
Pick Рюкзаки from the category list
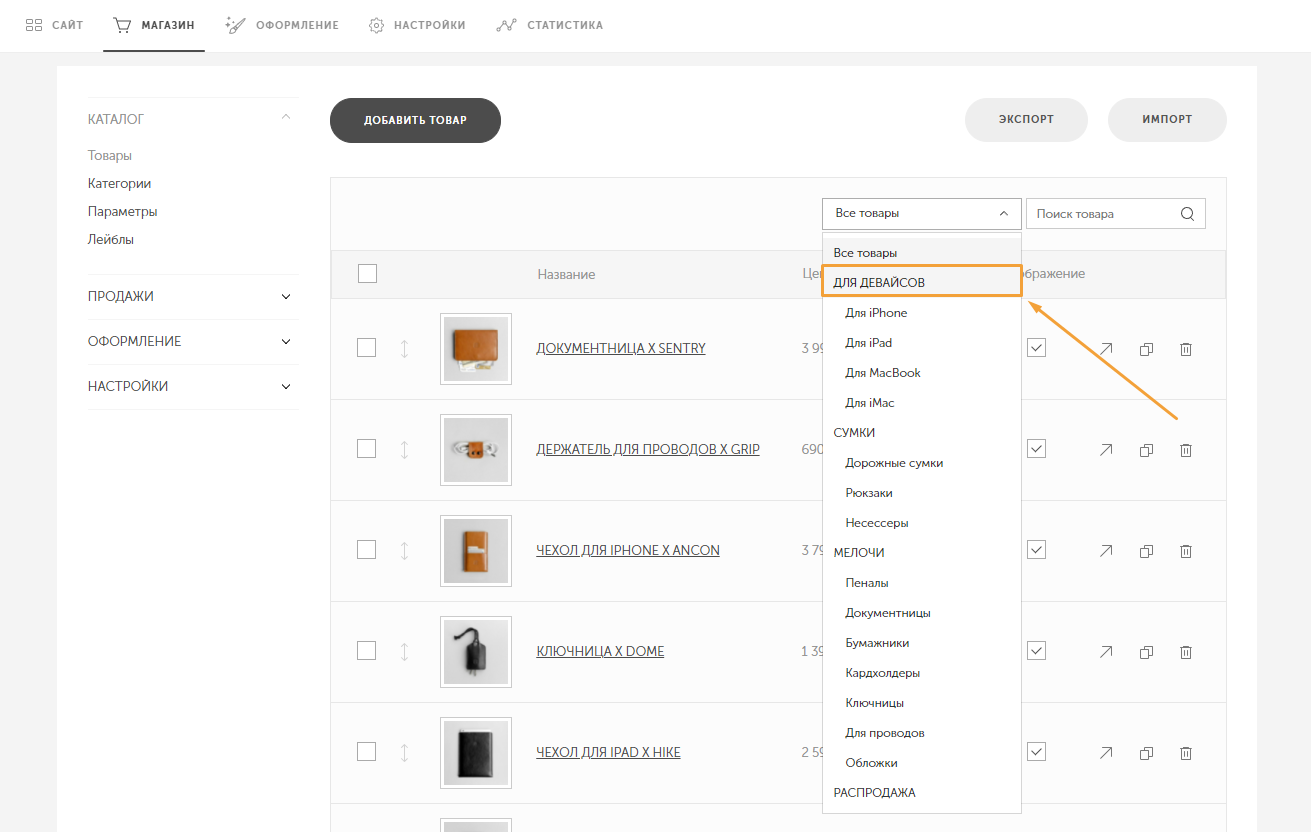922,493
